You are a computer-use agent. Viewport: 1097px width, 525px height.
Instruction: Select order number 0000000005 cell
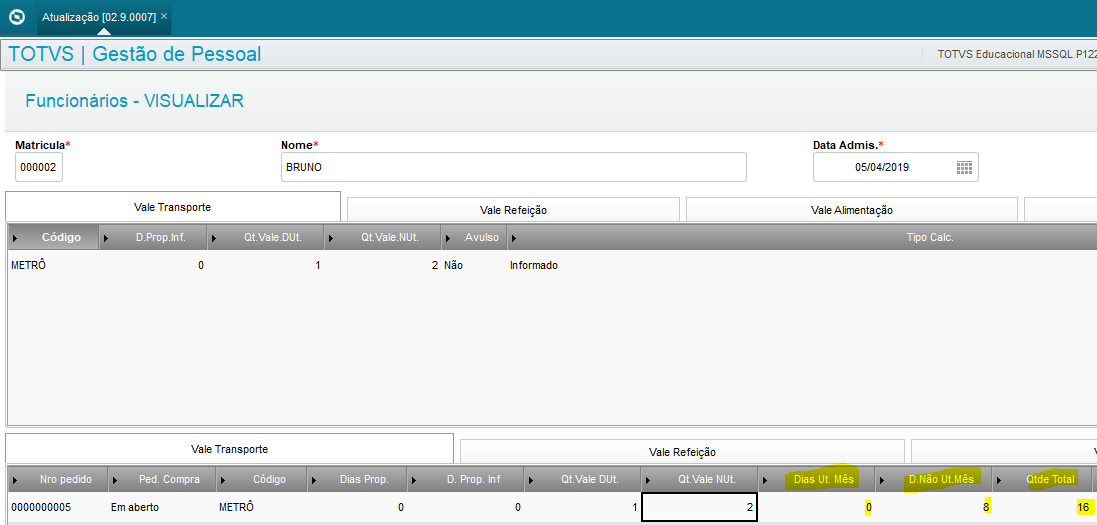(41, 508)
